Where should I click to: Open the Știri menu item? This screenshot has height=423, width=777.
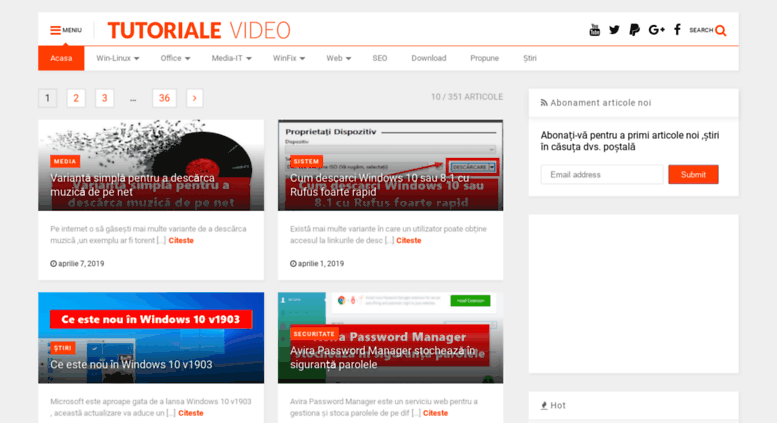pos(530,58)
